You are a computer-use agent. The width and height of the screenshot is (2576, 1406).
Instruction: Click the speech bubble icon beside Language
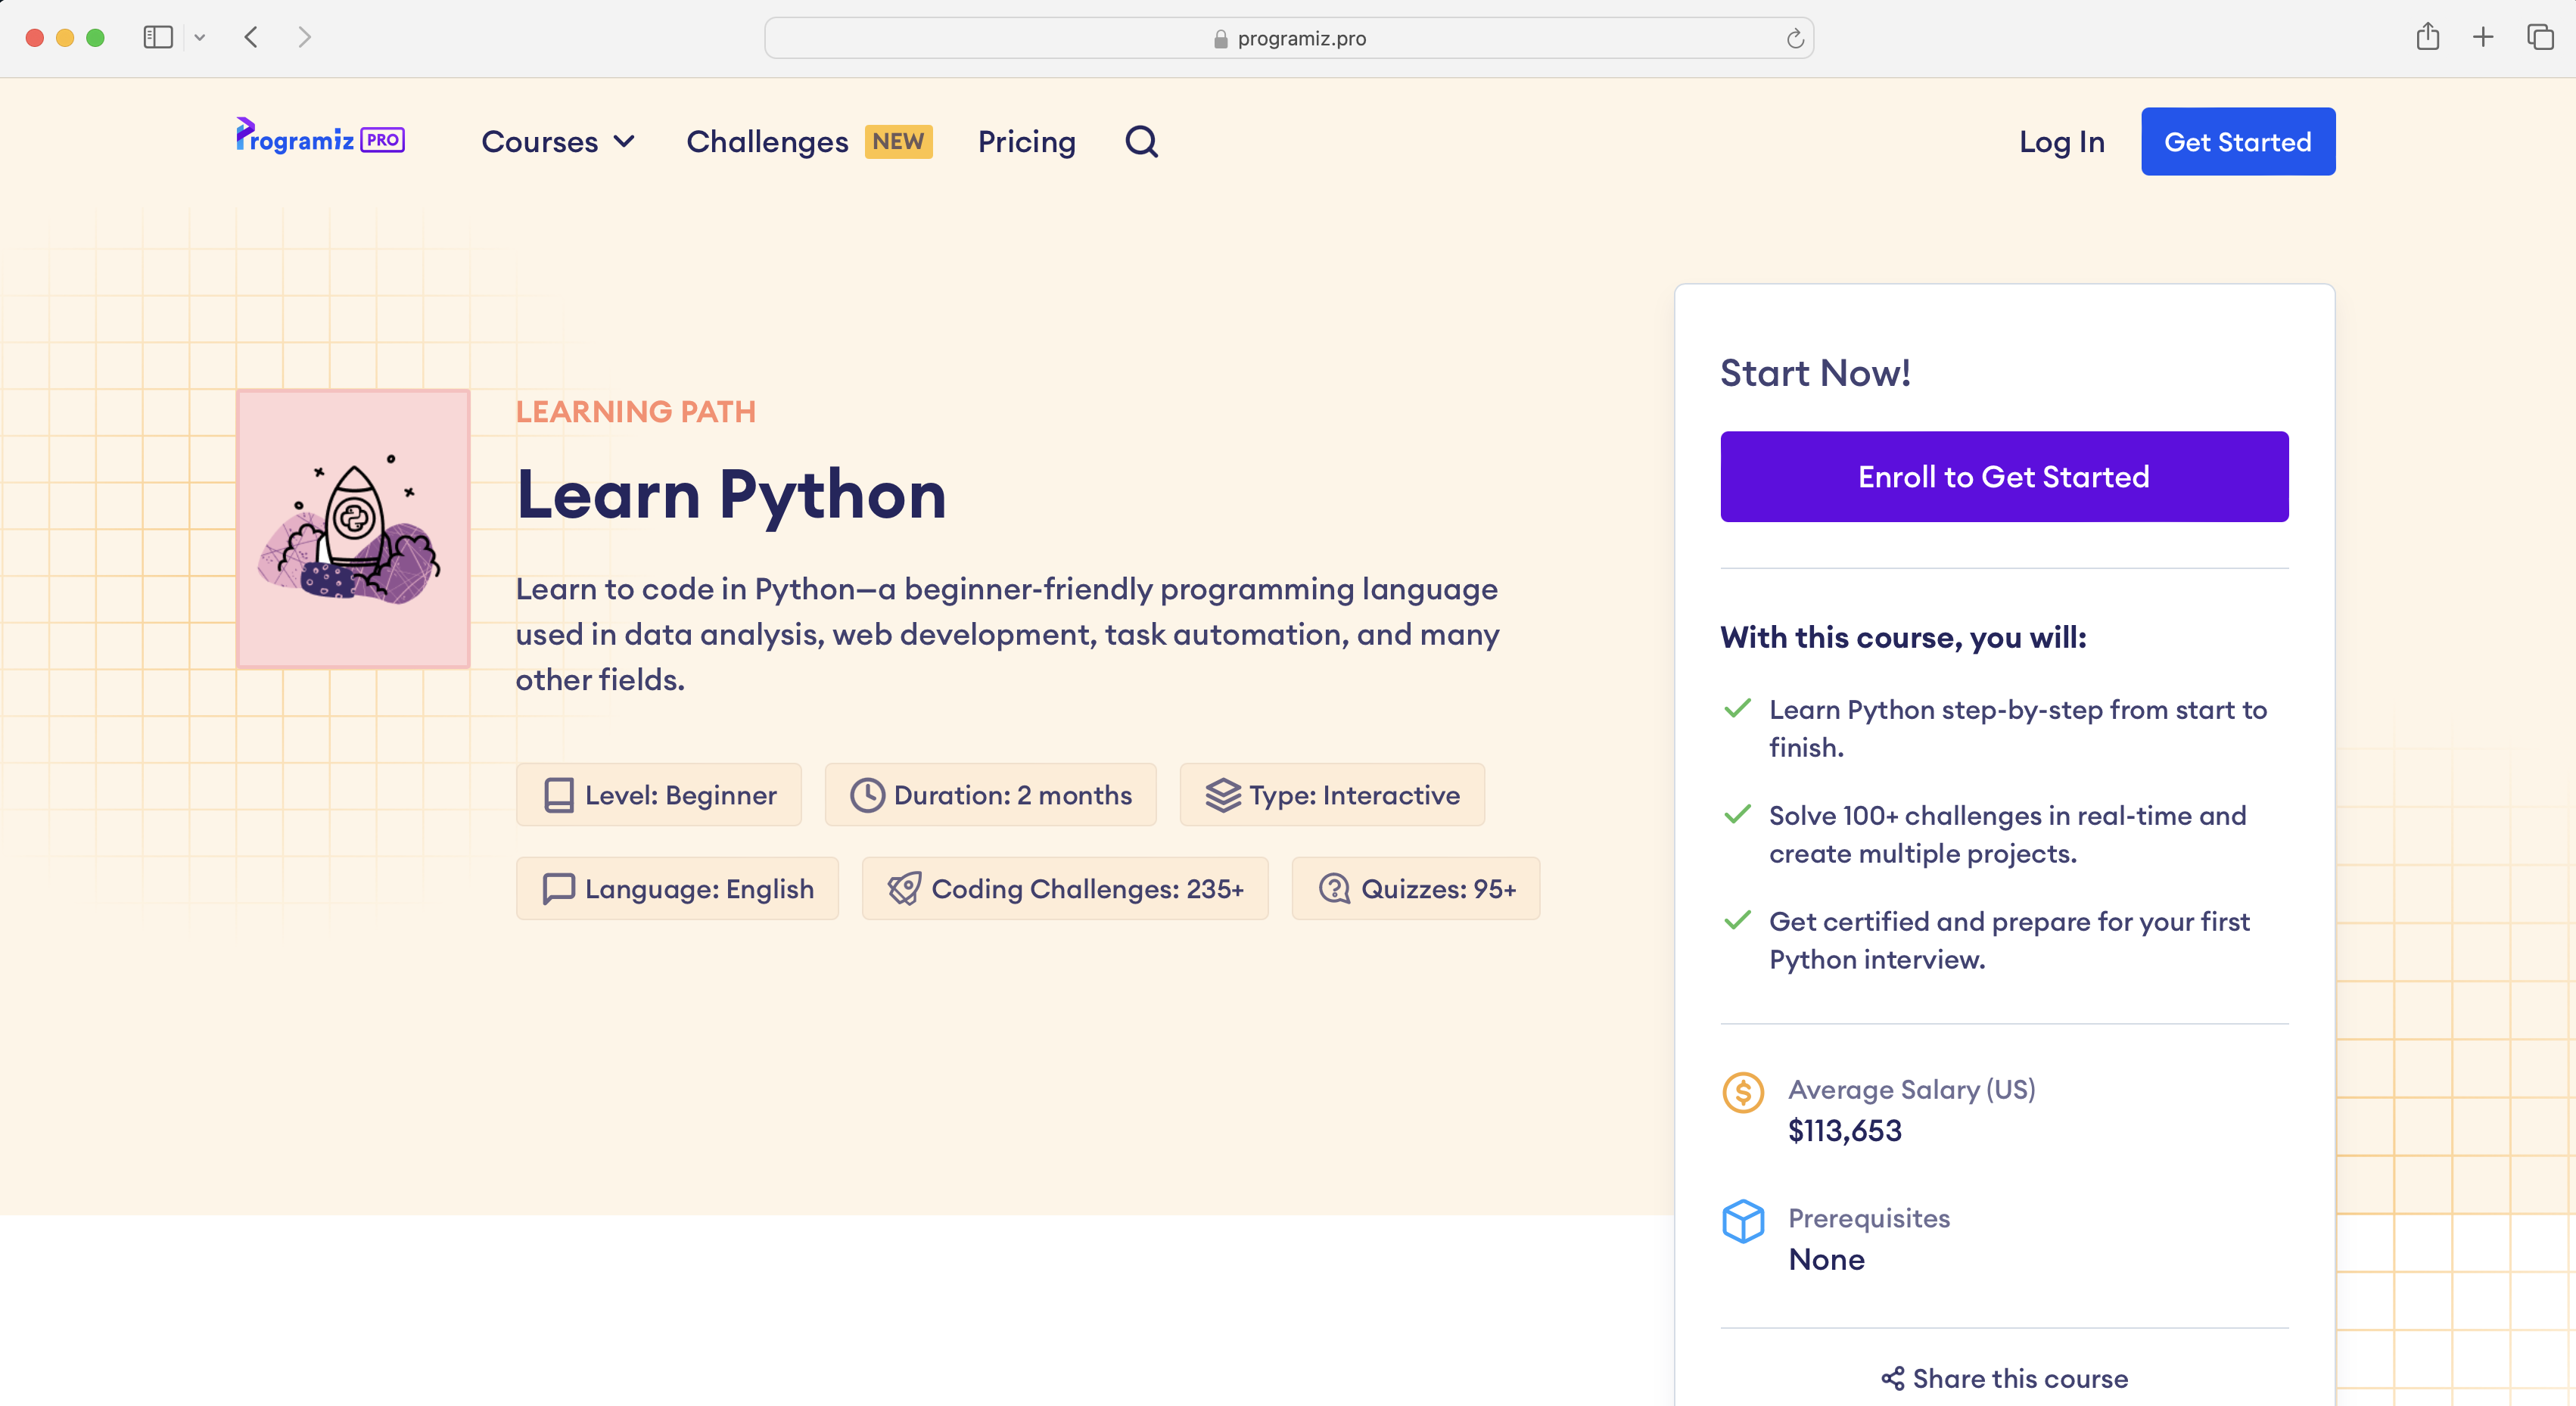[558, 888]
